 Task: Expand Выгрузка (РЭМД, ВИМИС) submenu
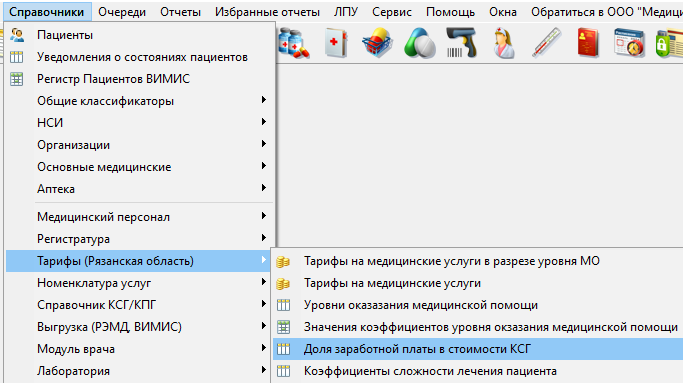coord(139,327)
